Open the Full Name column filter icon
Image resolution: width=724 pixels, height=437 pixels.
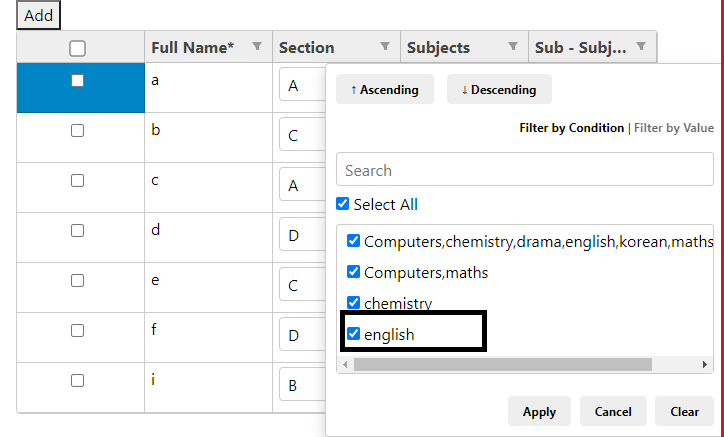[257, 46]
